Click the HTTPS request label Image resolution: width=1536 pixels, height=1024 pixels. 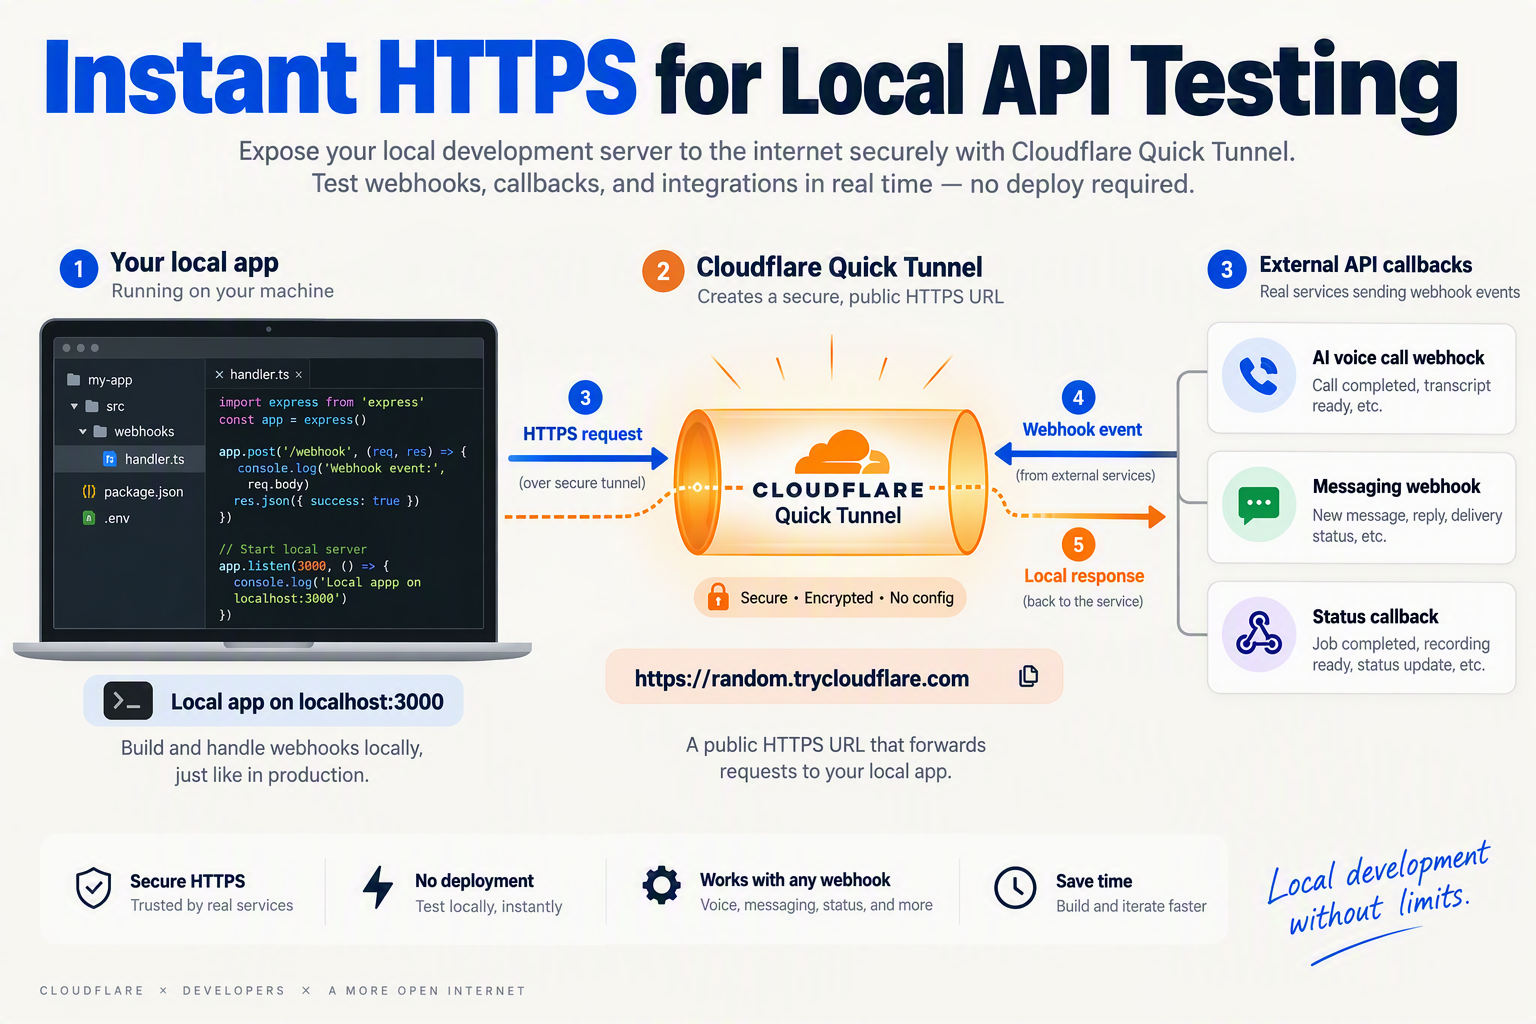[x=582, y=434]
